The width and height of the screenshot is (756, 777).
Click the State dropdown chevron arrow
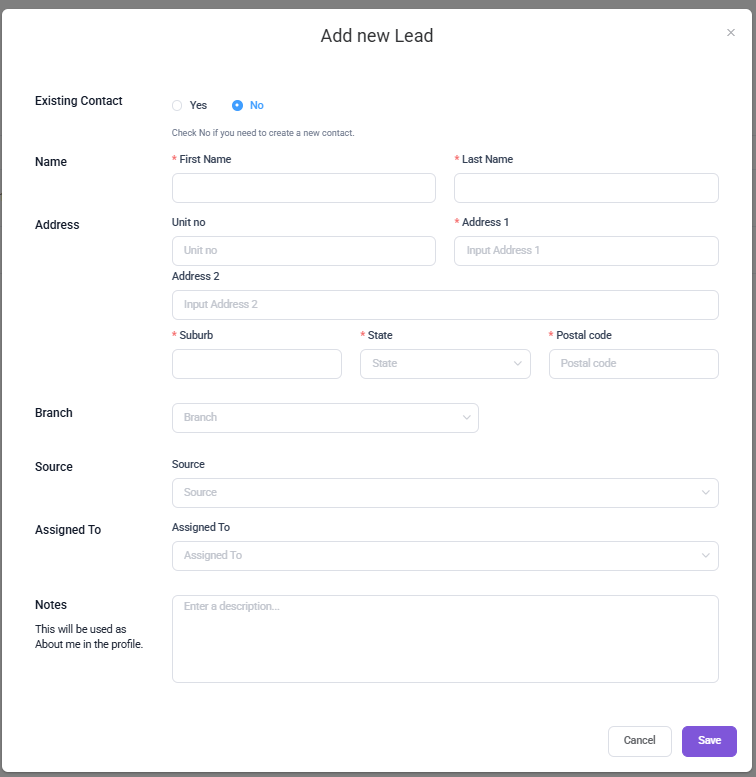coord(518,364)
